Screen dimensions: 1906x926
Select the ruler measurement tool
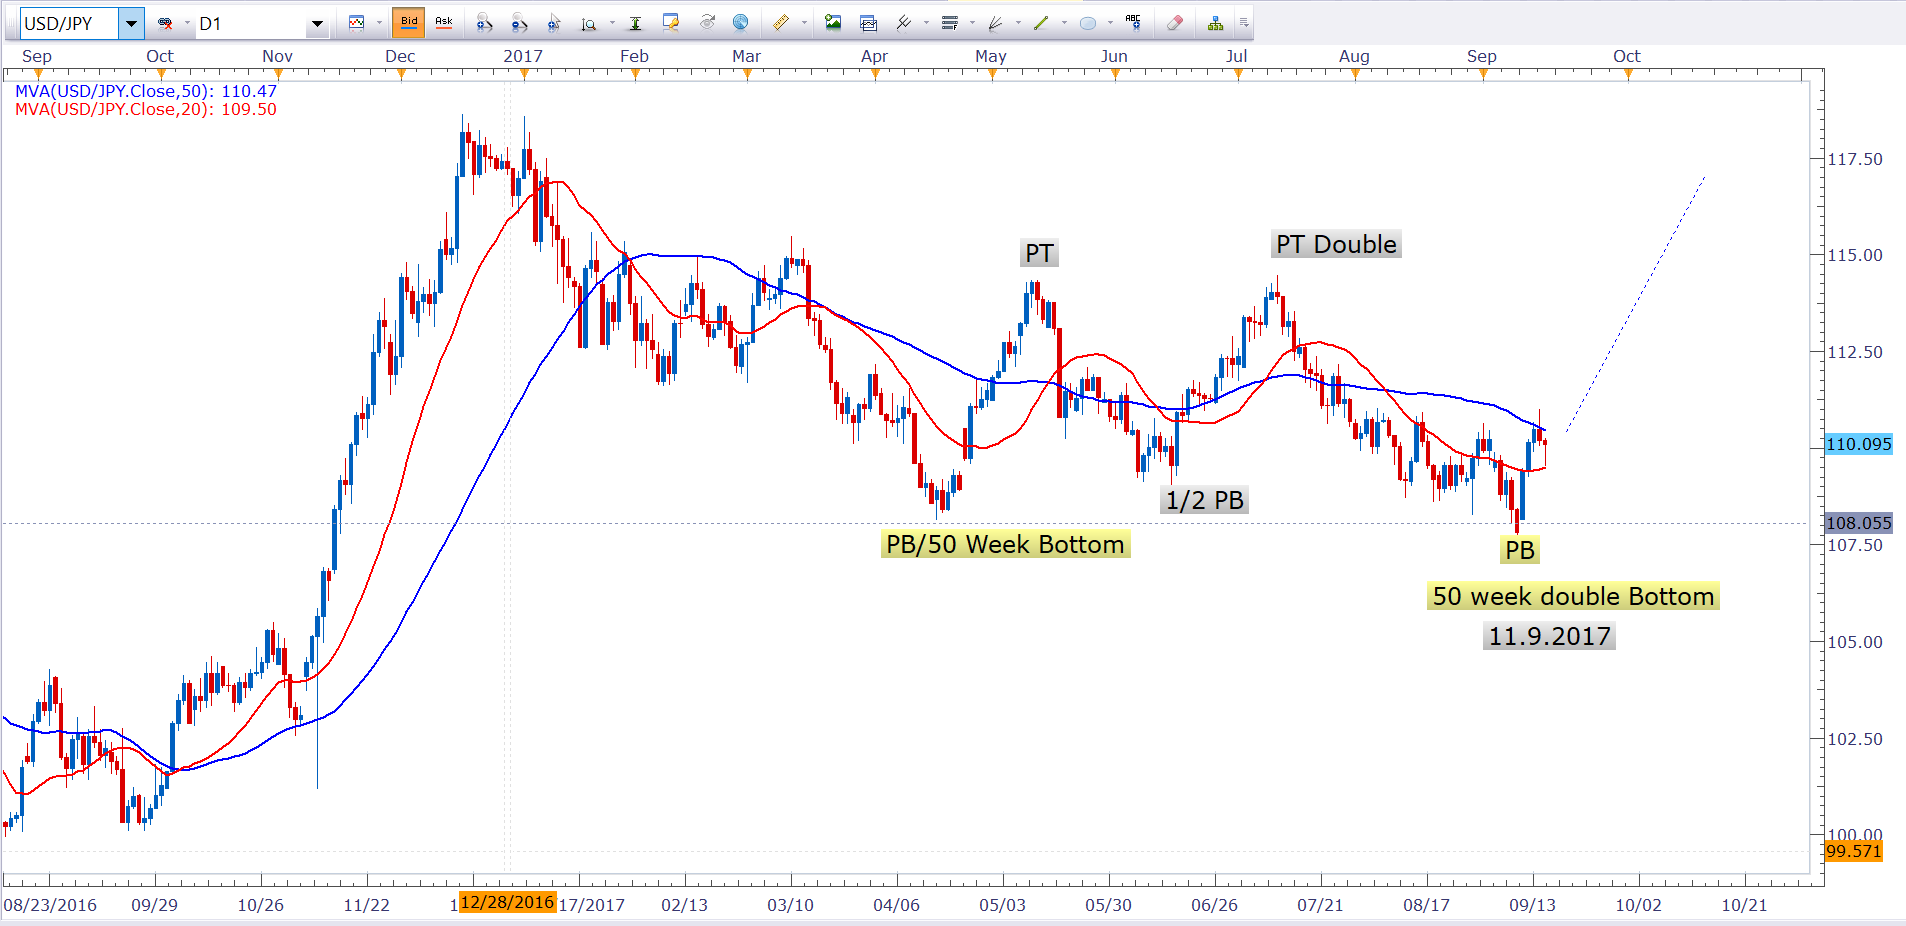point(781,23)
